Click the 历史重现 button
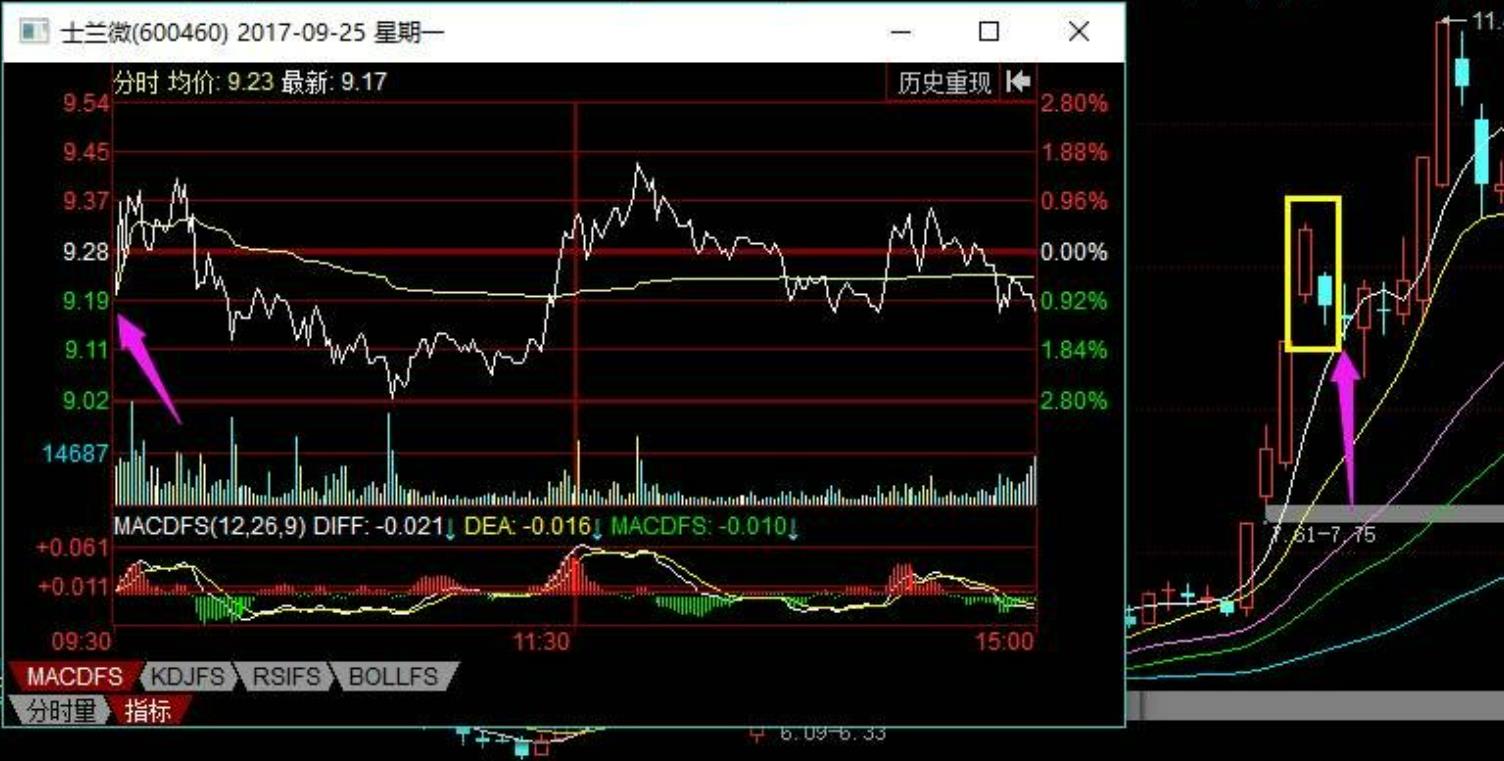 (944, 82)
